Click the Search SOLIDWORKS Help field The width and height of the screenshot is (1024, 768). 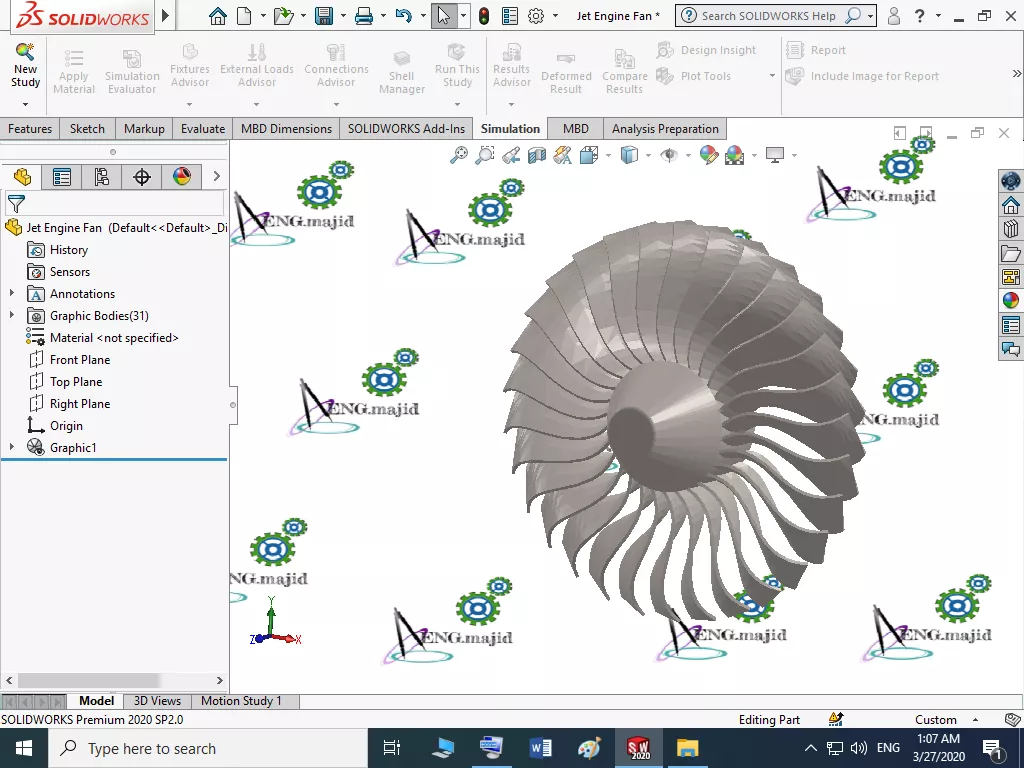(x=768, y=16)
